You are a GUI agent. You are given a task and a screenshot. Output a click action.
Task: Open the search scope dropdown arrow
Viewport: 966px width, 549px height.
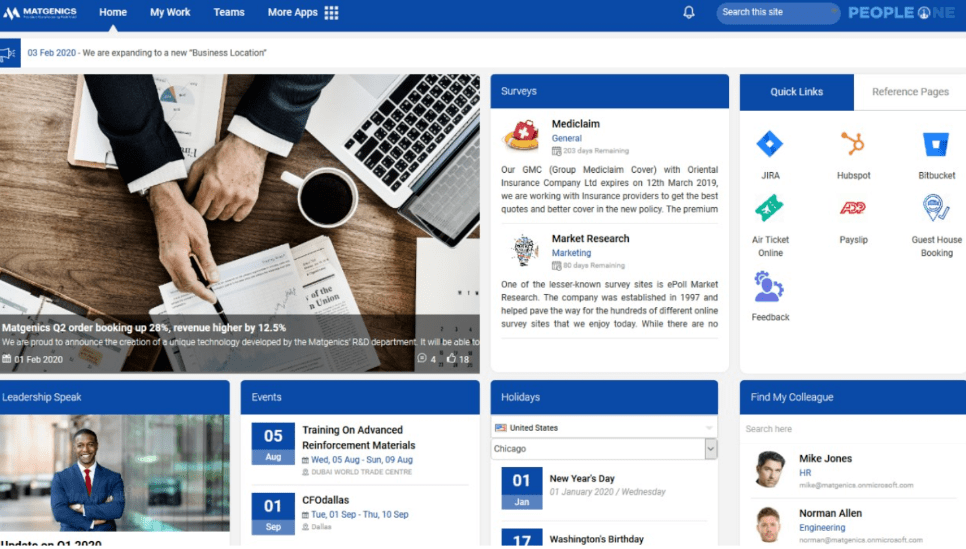834,12
